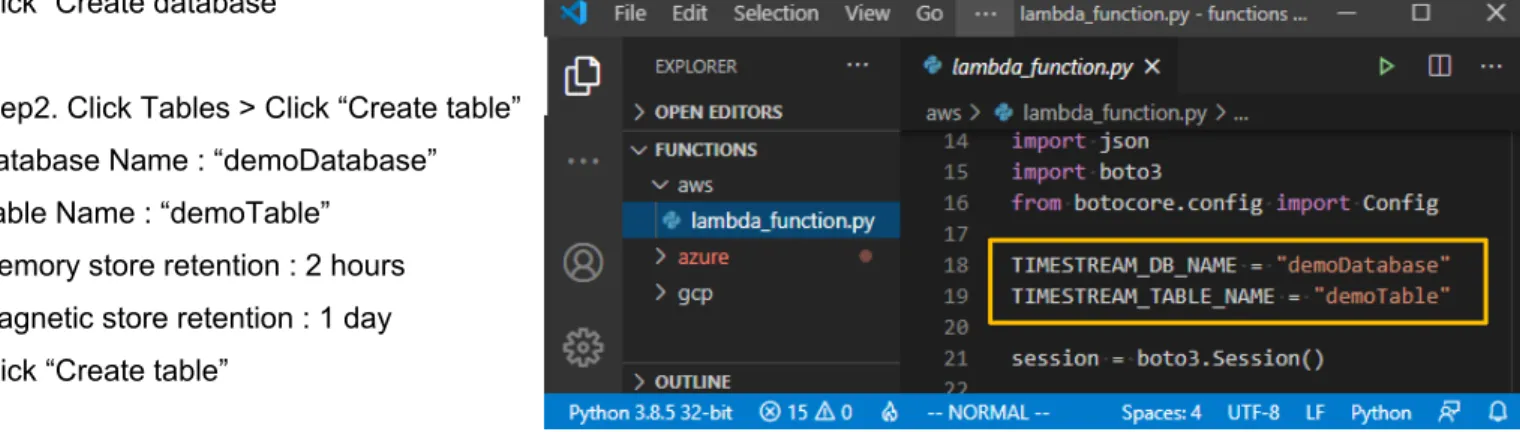Open the Selection menu
Image resolution: width=1520 pixels, height=432 pixels.
[774, 14]
